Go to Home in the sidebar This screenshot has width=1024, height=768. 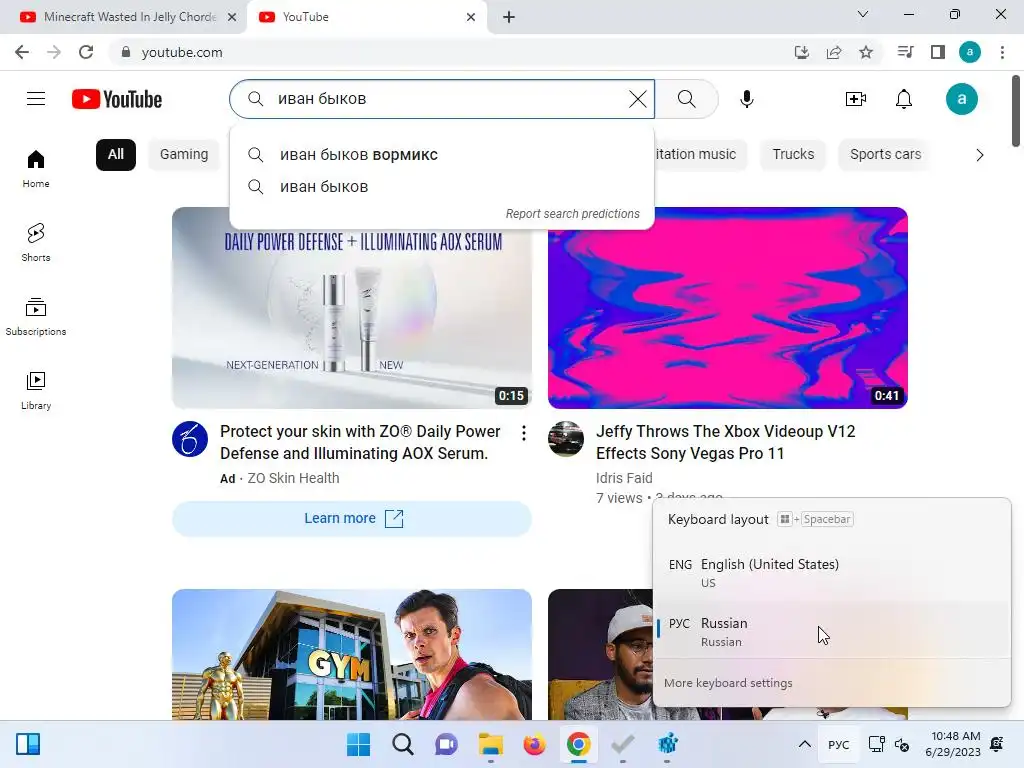click(x=36, y=168)
